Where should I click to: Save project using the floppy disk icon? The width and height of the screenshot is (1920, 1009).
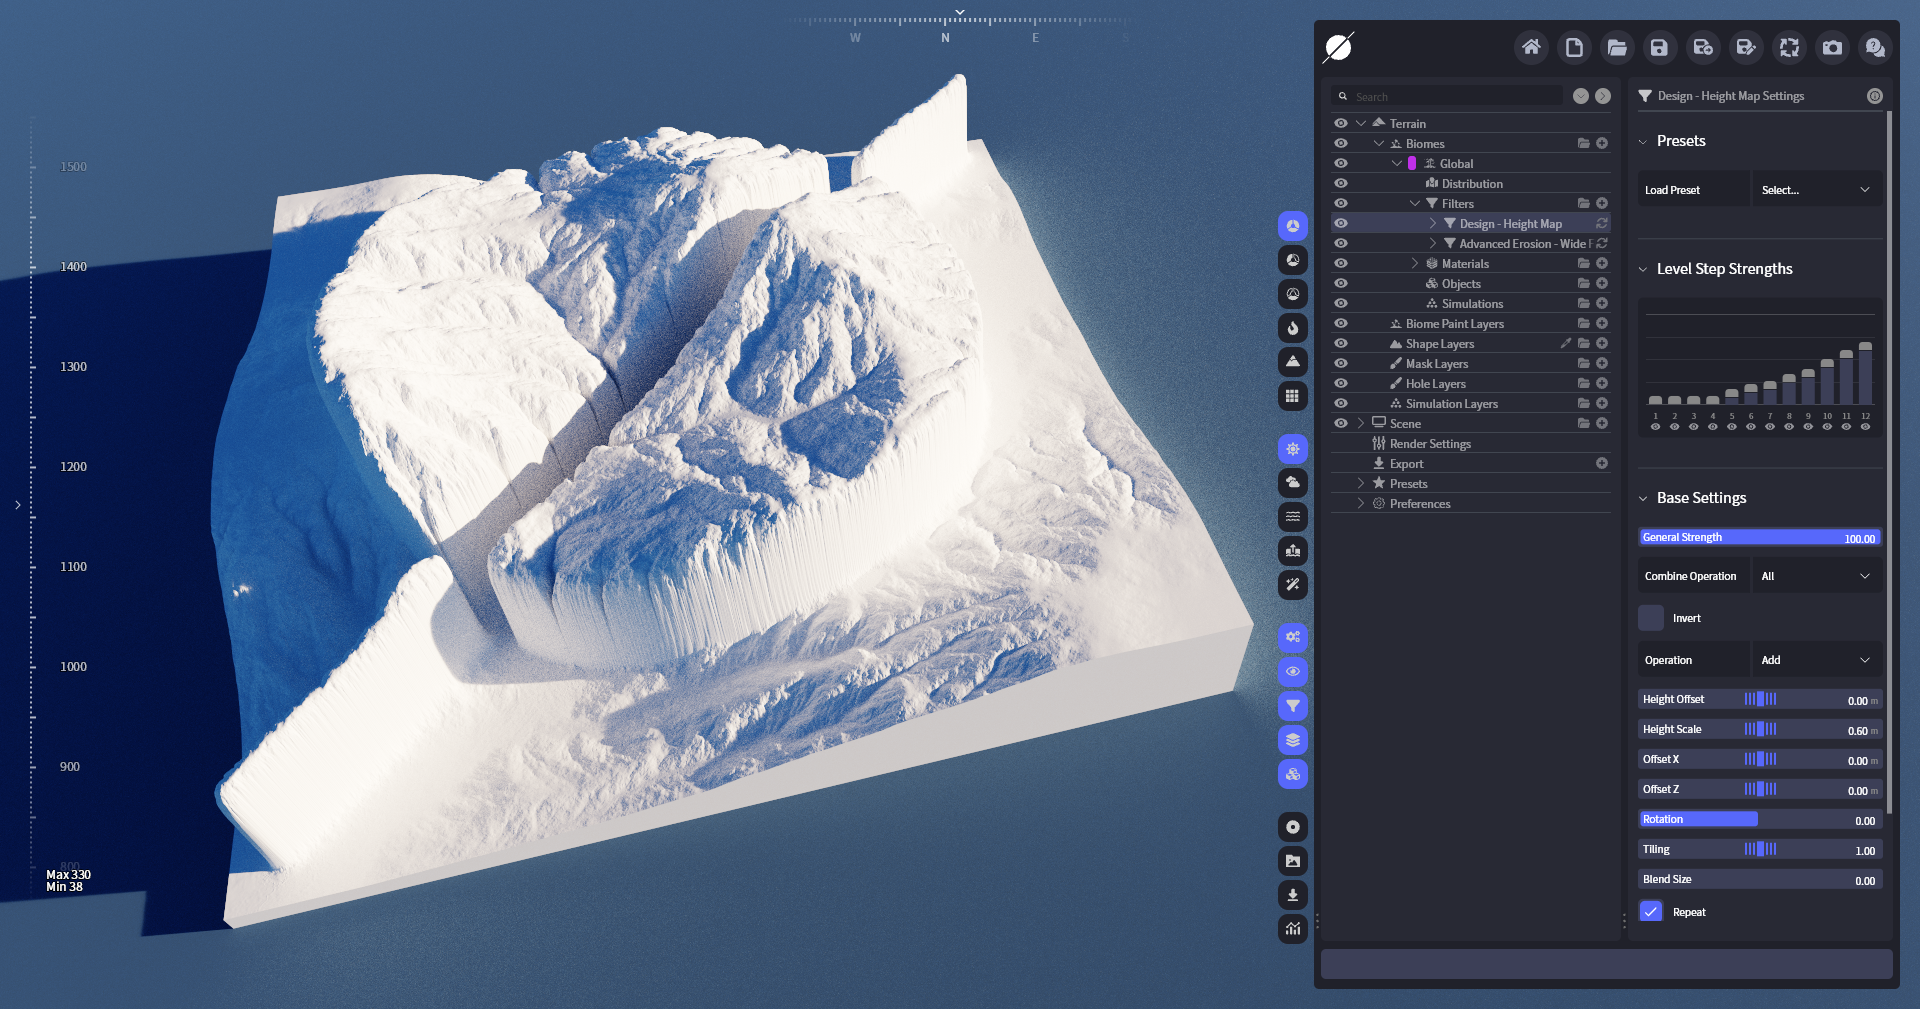click(1659, 47)
